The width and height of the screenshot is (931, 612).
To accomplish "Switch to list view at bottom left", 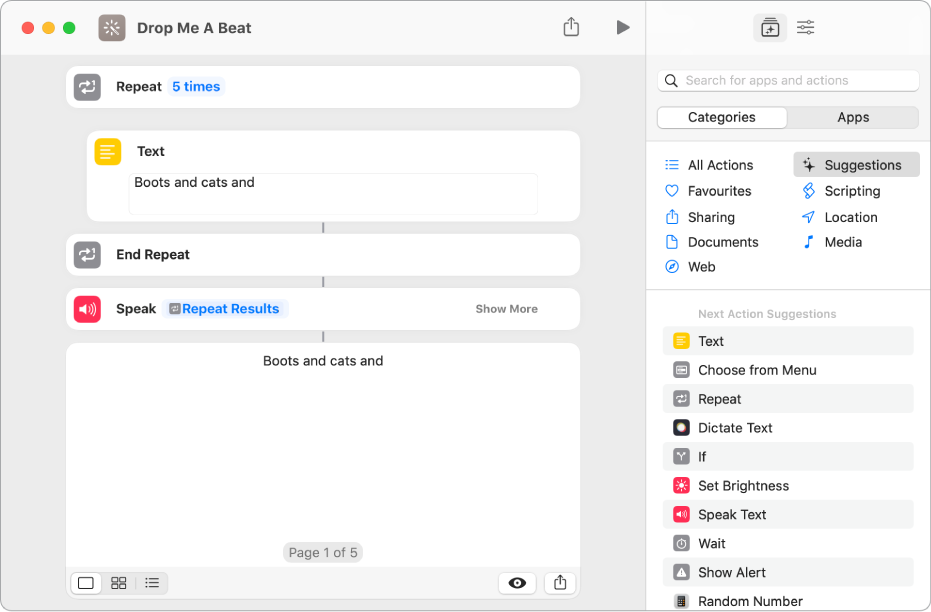I will (x=152, y=583).
